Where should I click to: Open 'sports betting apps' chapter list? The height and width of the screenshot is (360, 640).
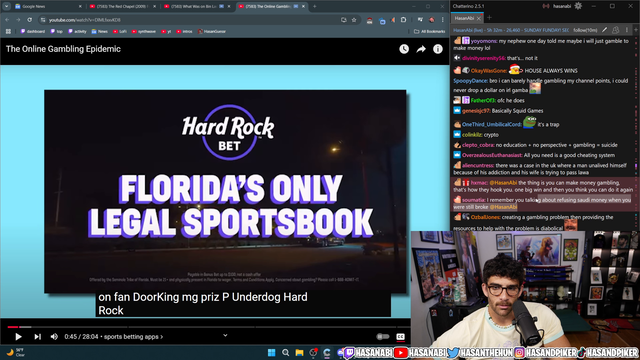133,337
